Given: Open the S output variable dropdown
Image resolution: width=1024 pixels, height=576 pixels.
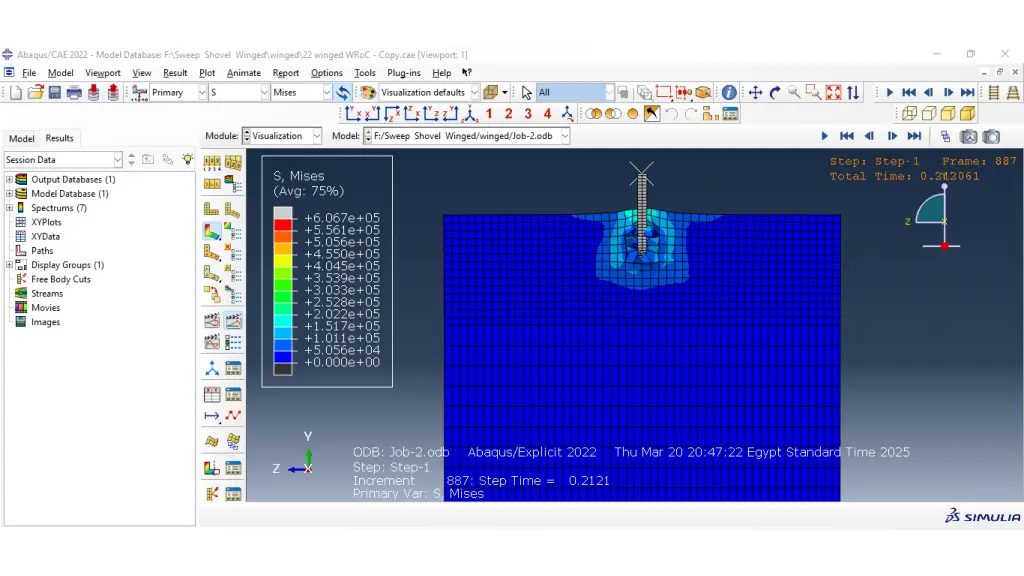Looking at the screenshot, I should click(264, 93).
